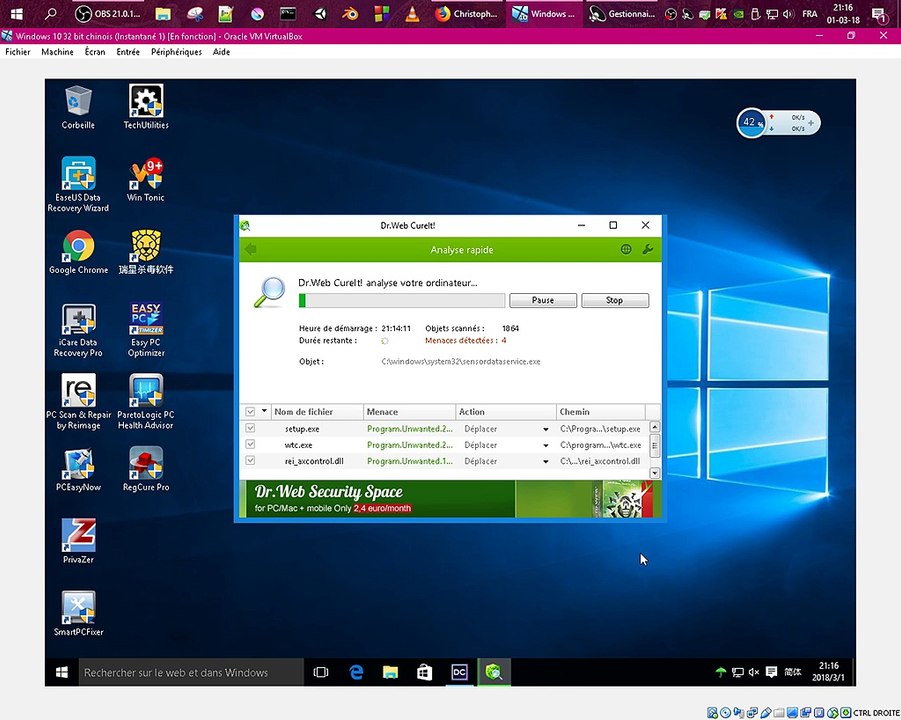The height and width of the screenshot is (720, 901).
Task: Switch to host OBS 21.0.1 taskbar button
Action: (x=109, y=14)
